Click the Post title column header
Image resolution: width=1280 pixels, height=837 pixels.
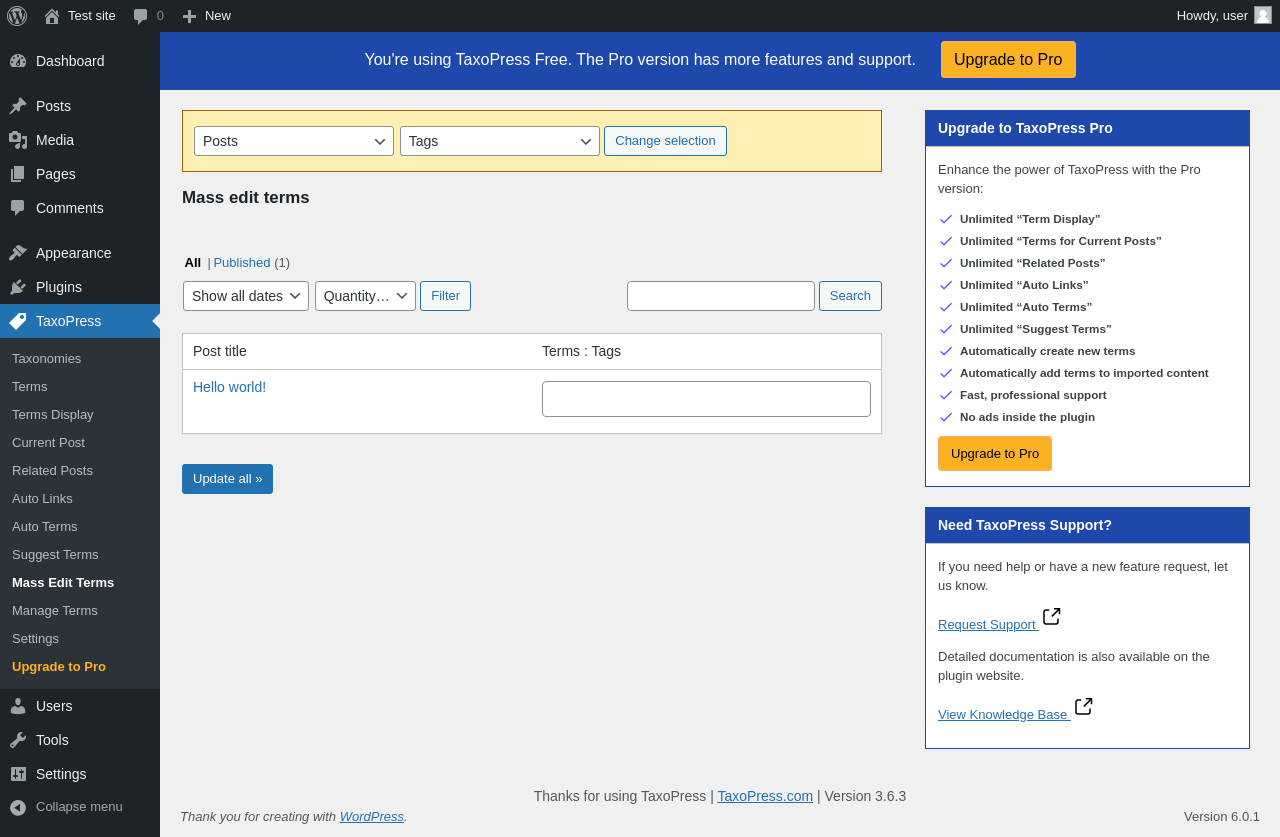click(220, 351)
